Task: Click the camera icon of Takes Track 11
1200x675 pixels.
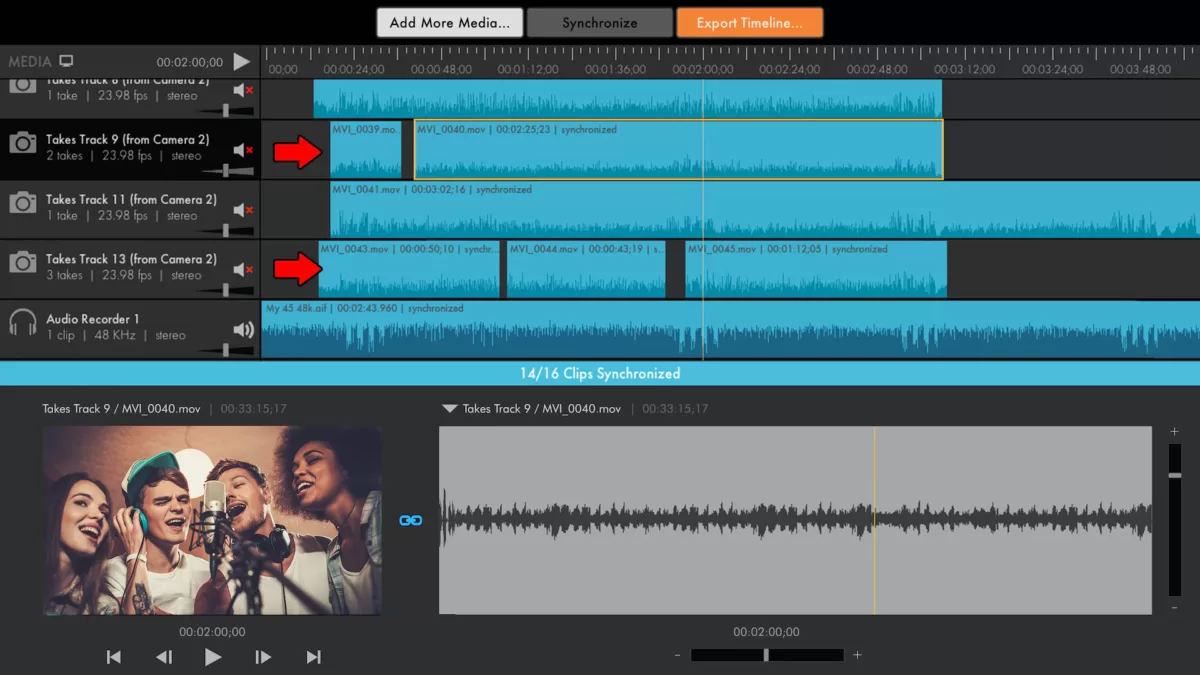Action: [x=23, y=203]
